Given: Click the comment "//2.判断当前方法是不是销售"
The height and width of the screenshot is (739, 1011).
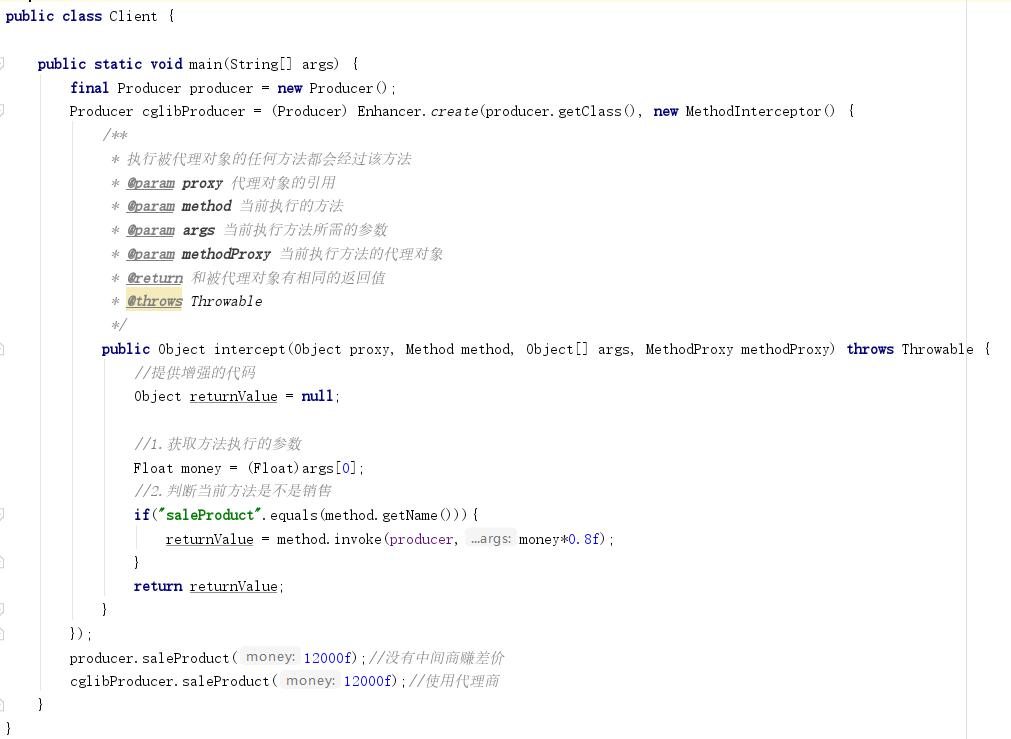Looking at the screenshot, I should pos(233,491).
